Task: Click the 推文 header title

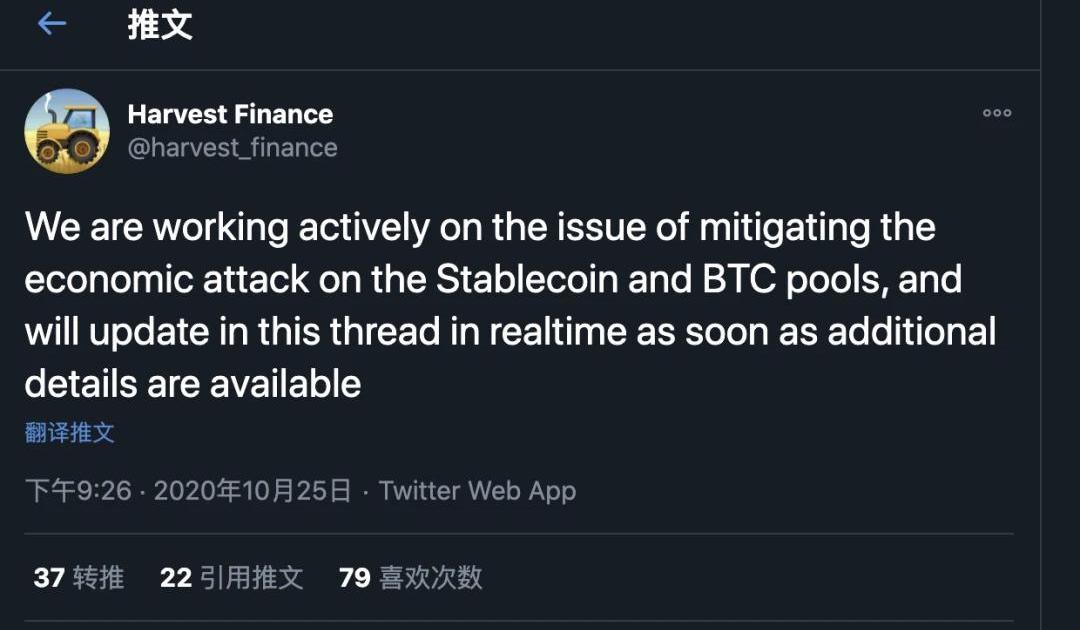Action: (x=160, y=25)
